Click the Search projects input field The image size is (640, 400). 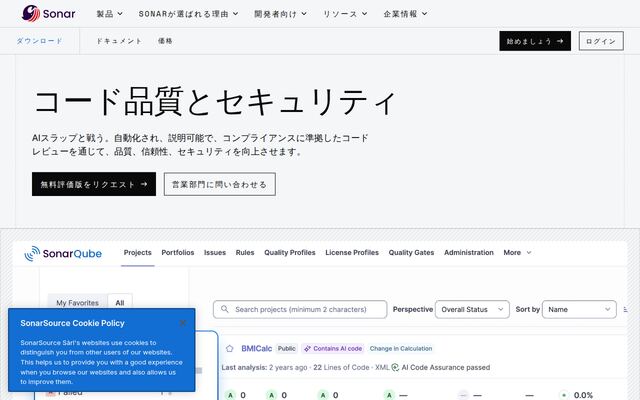click(300, 309)
